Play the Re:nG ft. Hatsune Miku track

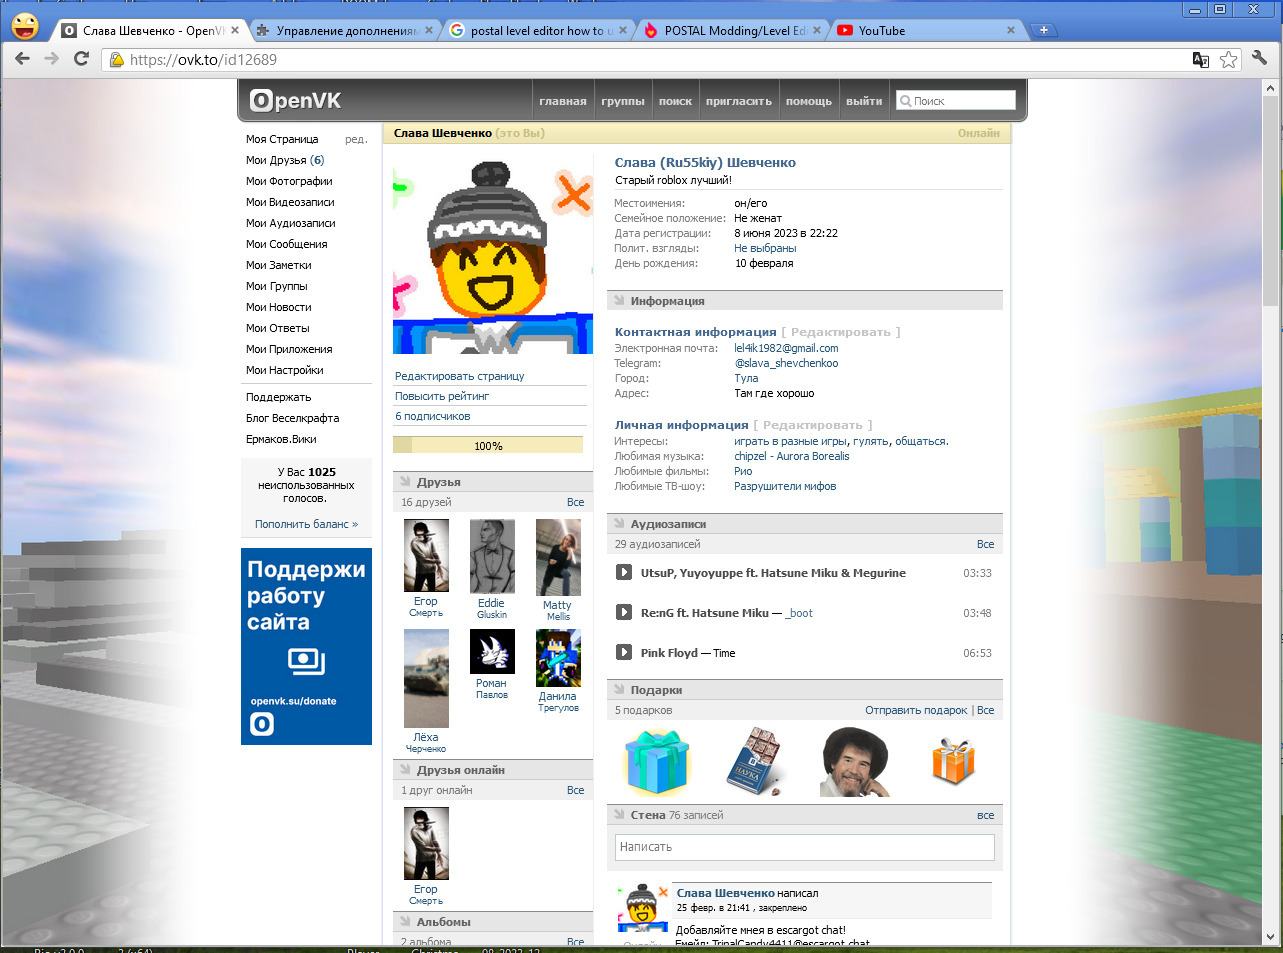point(623,613)
